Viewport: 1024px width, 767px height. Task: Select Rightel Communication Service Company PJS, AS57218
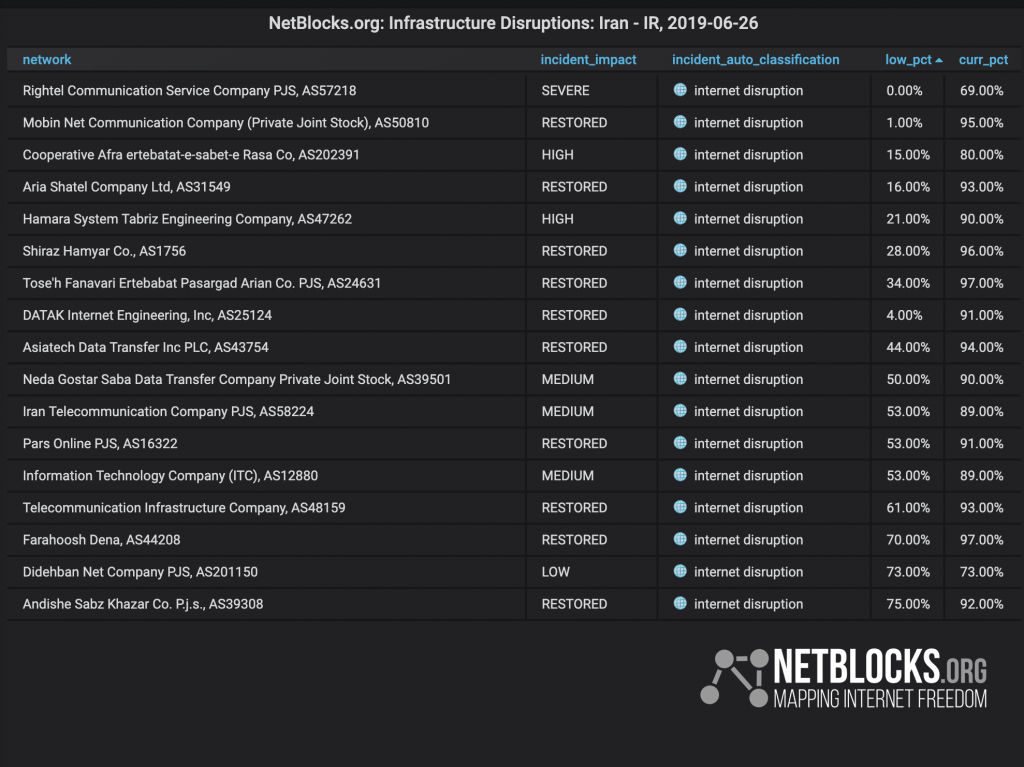point(189,91)
